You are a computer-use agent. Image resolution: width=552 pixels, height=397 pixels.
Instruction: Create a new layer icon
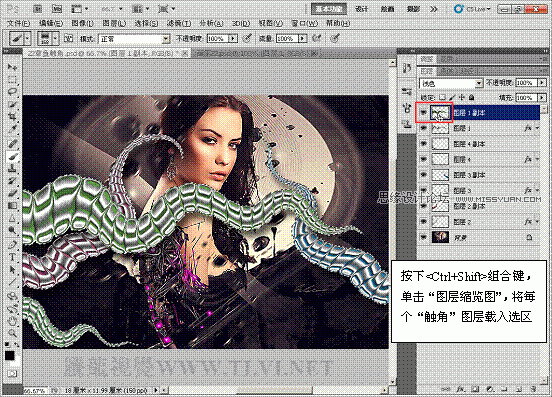520,389
